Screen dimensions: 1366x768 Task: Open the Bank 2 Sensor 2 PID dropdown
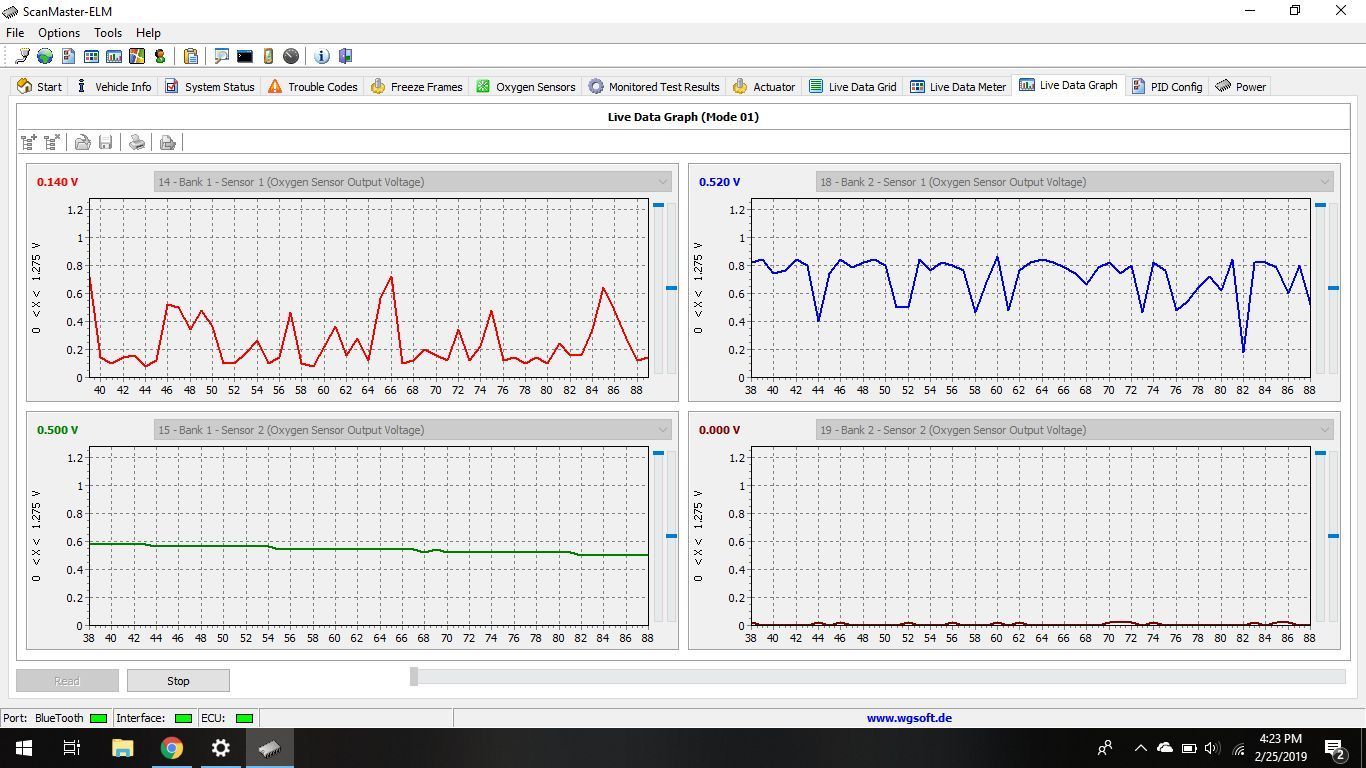pyautogui.click(x=1324, y=430)
